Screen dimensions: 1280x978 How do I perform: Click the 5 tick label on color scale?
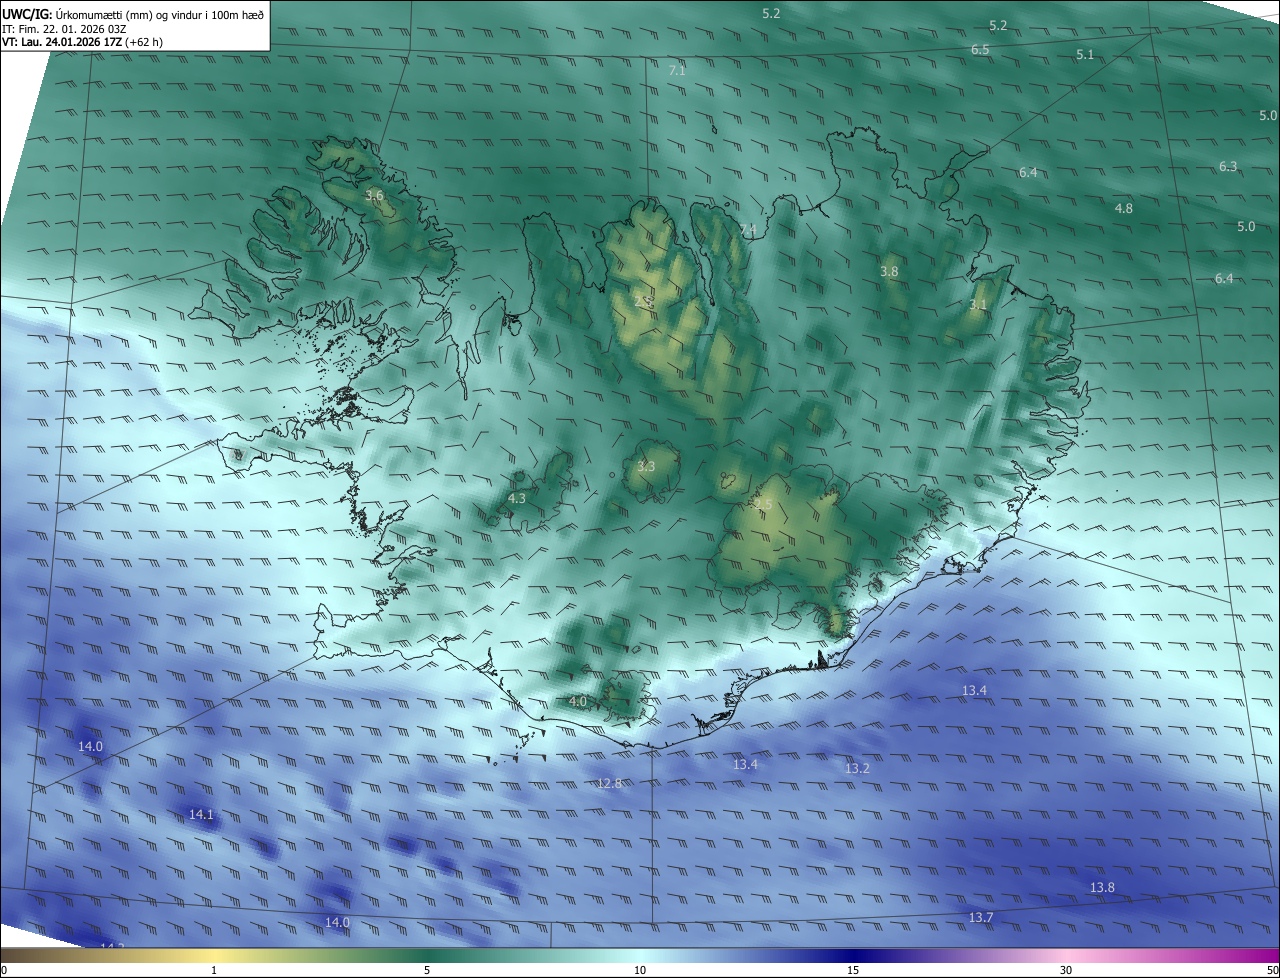point(427,970)
